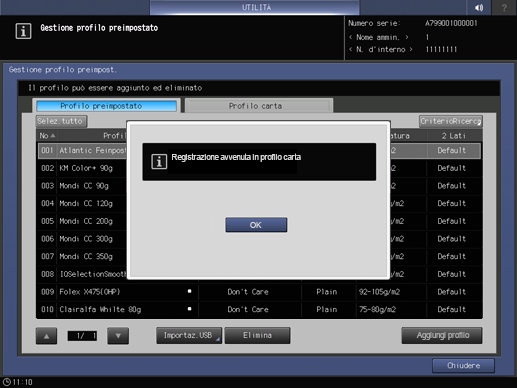Select row 010 Clairalfa Whiite 80g
The height and width of the screenshot is (388, 517).
[259, 309]
